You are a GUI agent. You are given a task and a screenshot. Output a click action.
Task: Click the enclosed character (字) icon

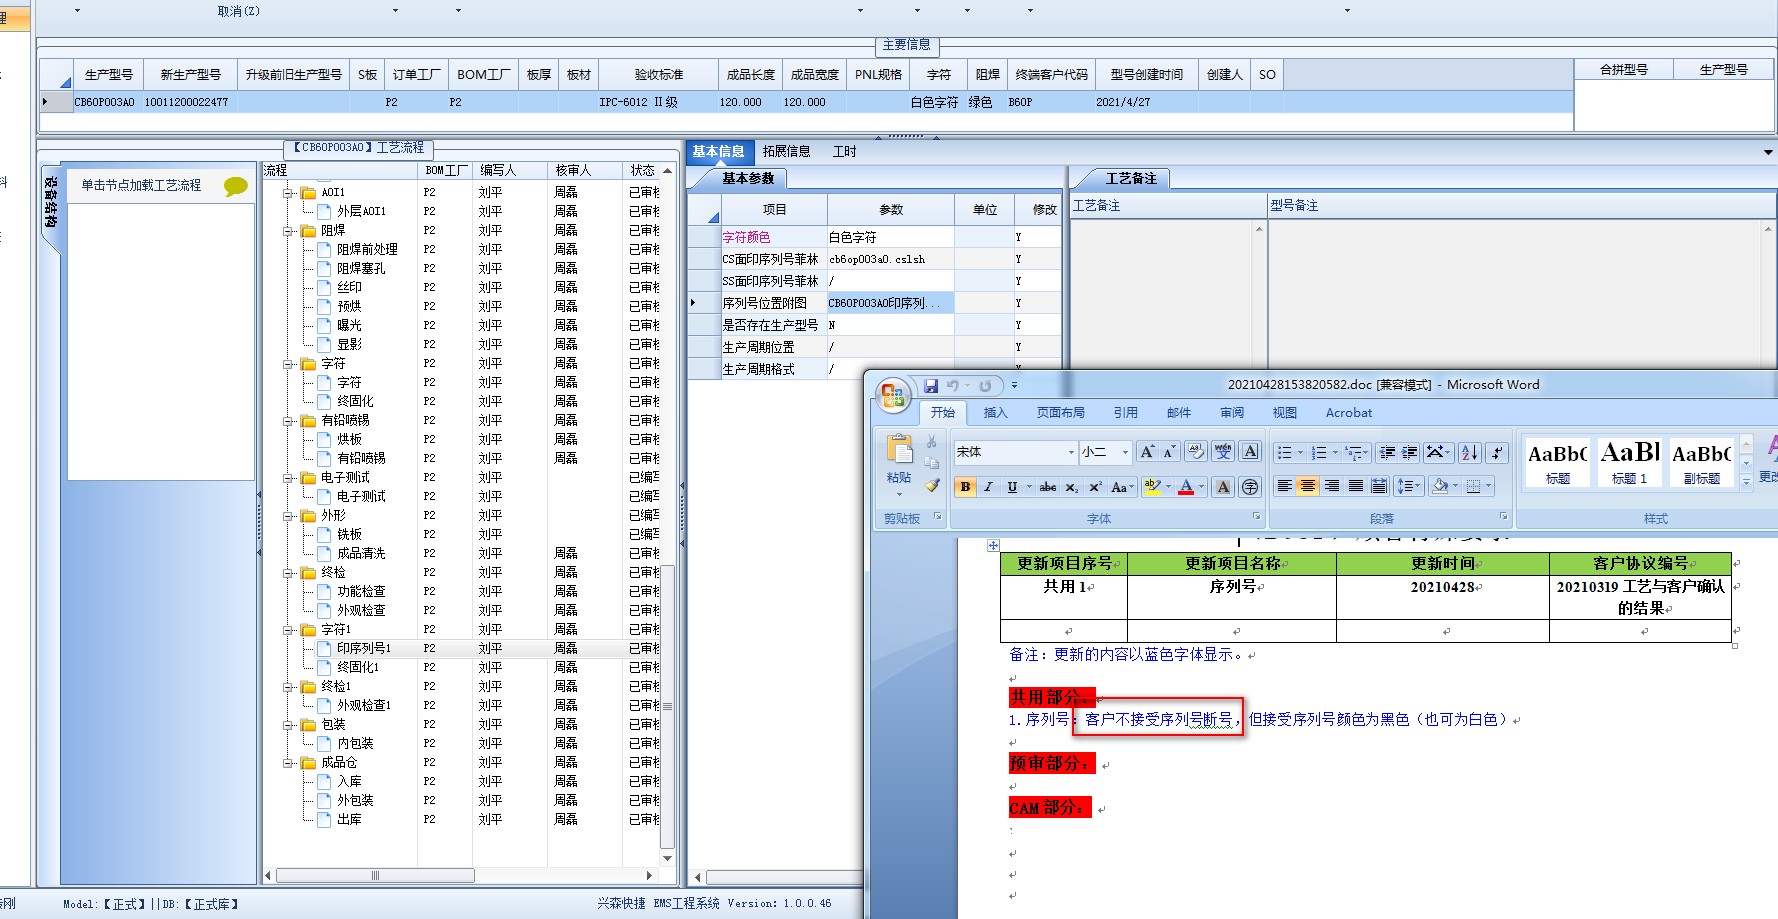coord(1250,487)
